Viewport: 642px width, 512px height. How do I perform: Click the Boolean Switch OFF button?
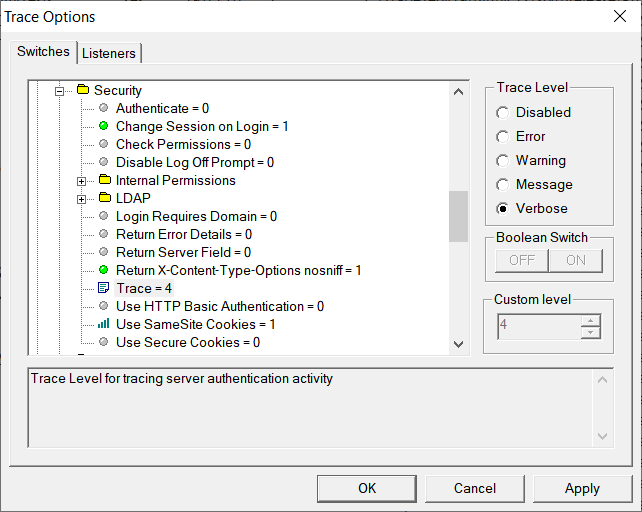pos(522,261)
